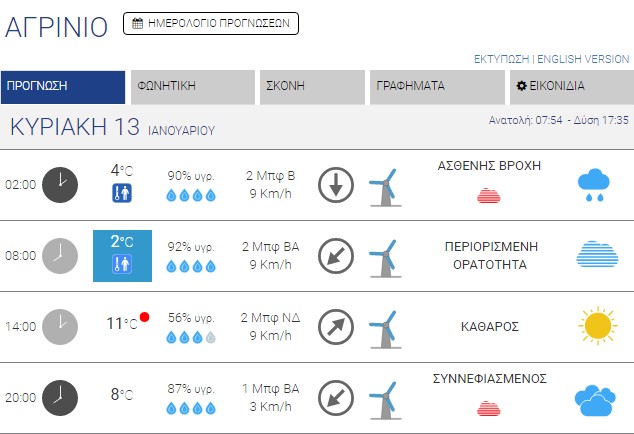Click the southwest wind arrow at 14:00
634x434 pixels.
pyautogui.click(x=336, y=326)
